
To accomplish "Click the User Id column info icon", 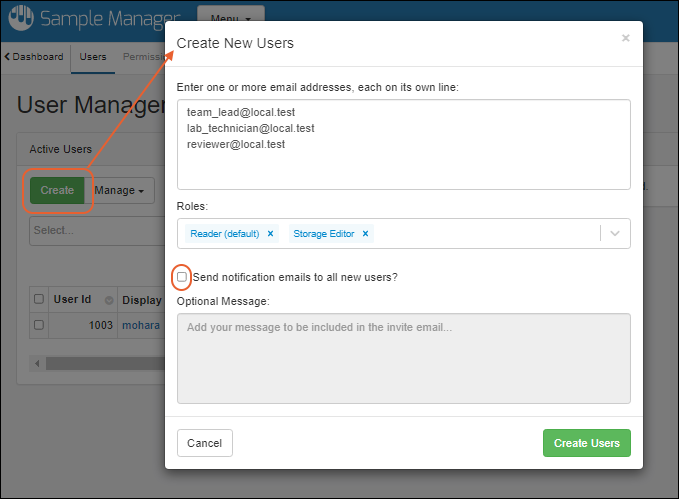I will pyautogui.click(x=108, y=299).
